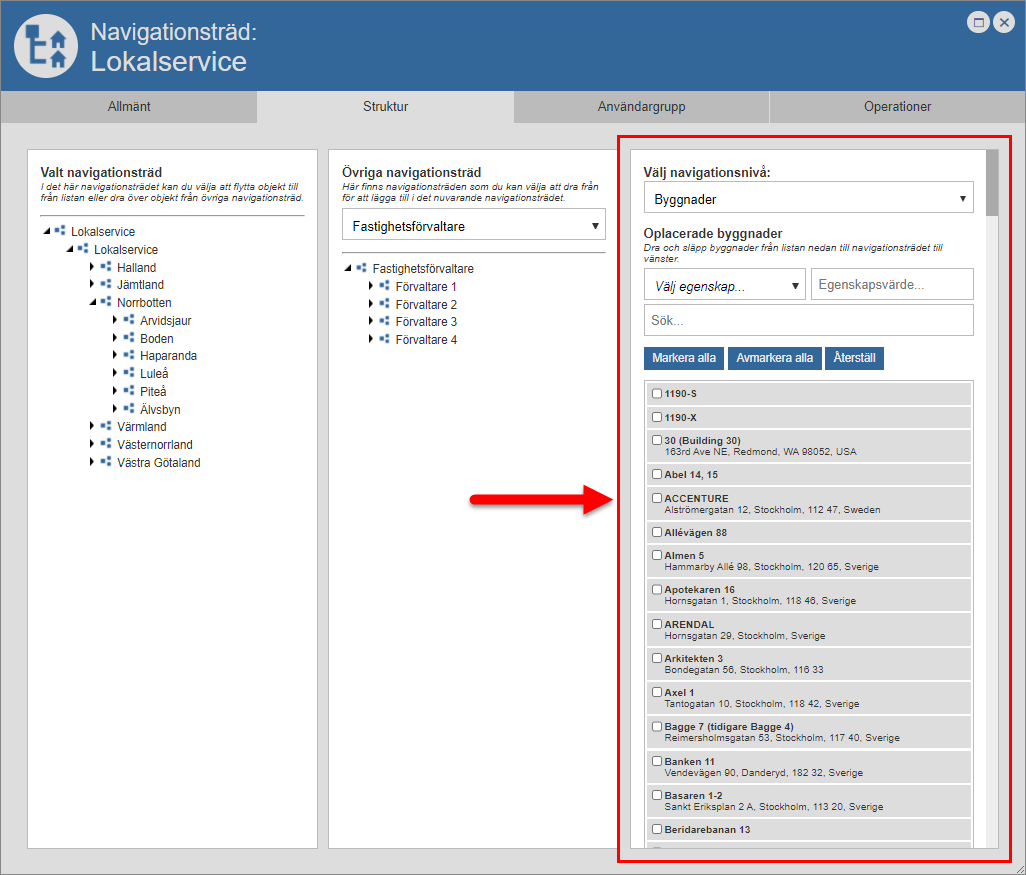1026x875 pixels.
Task: Click the node icon beside Luleå
Action: tap(129, 373)
